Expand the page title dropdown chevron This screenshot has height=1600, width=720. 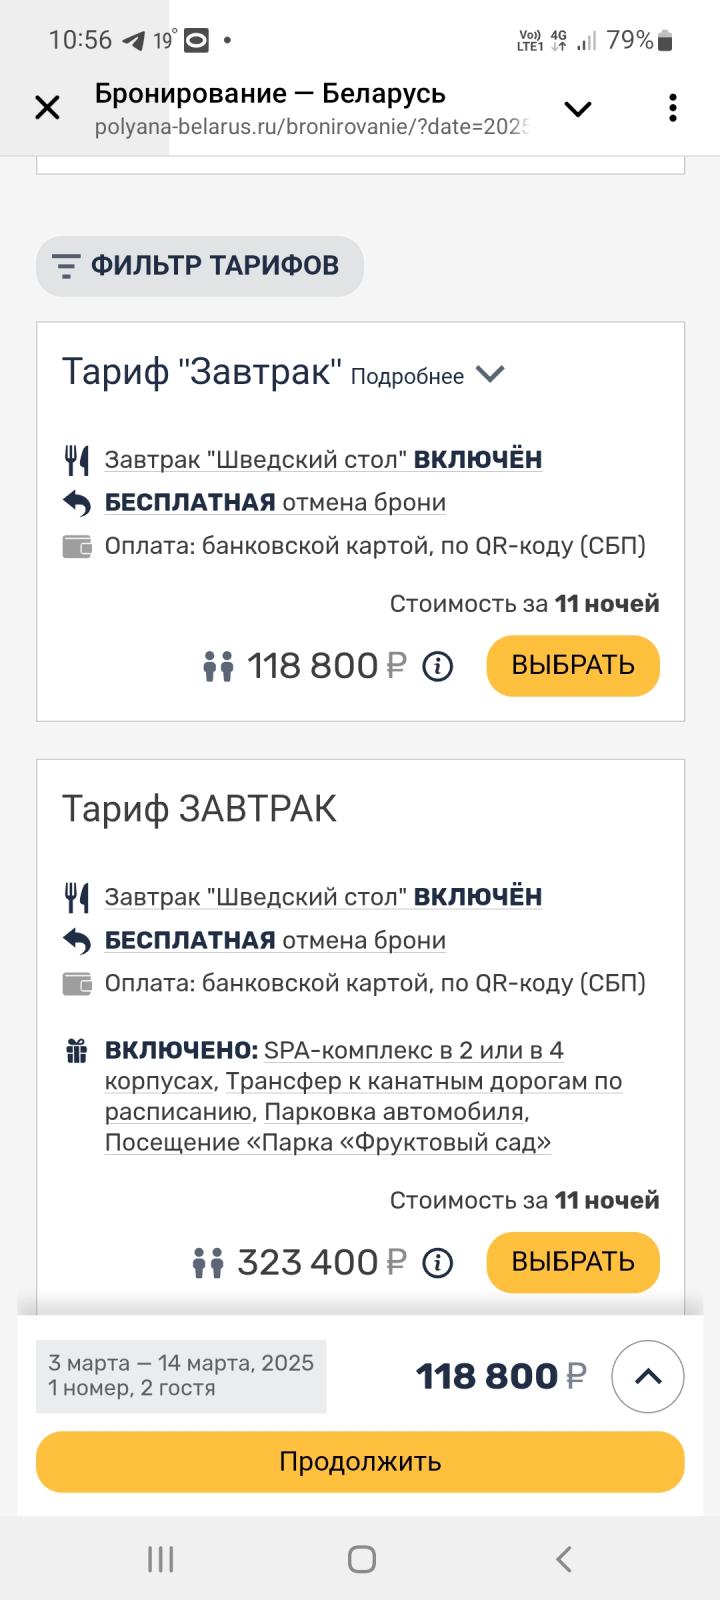tap(578, 109)
